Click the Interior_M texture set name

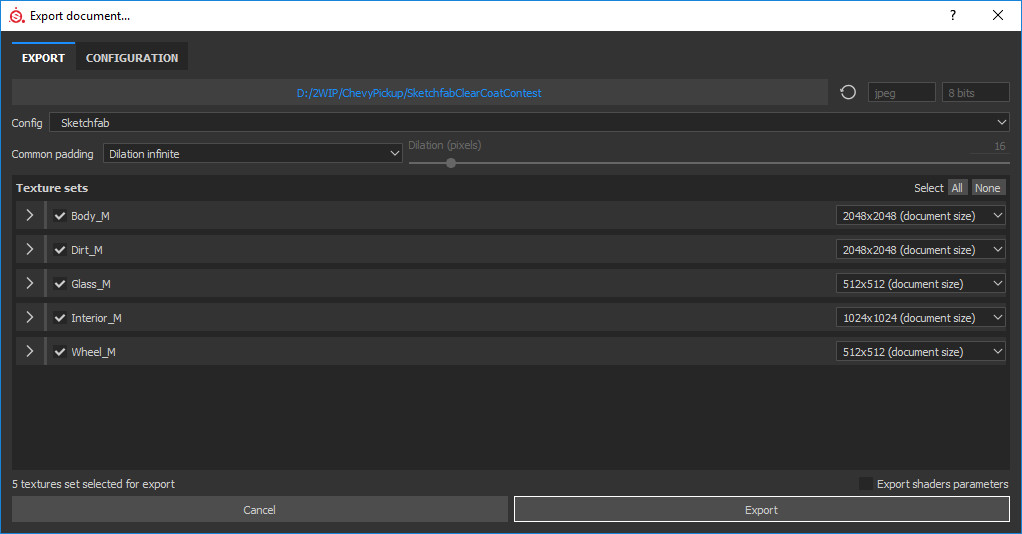[x=96, y=318]
